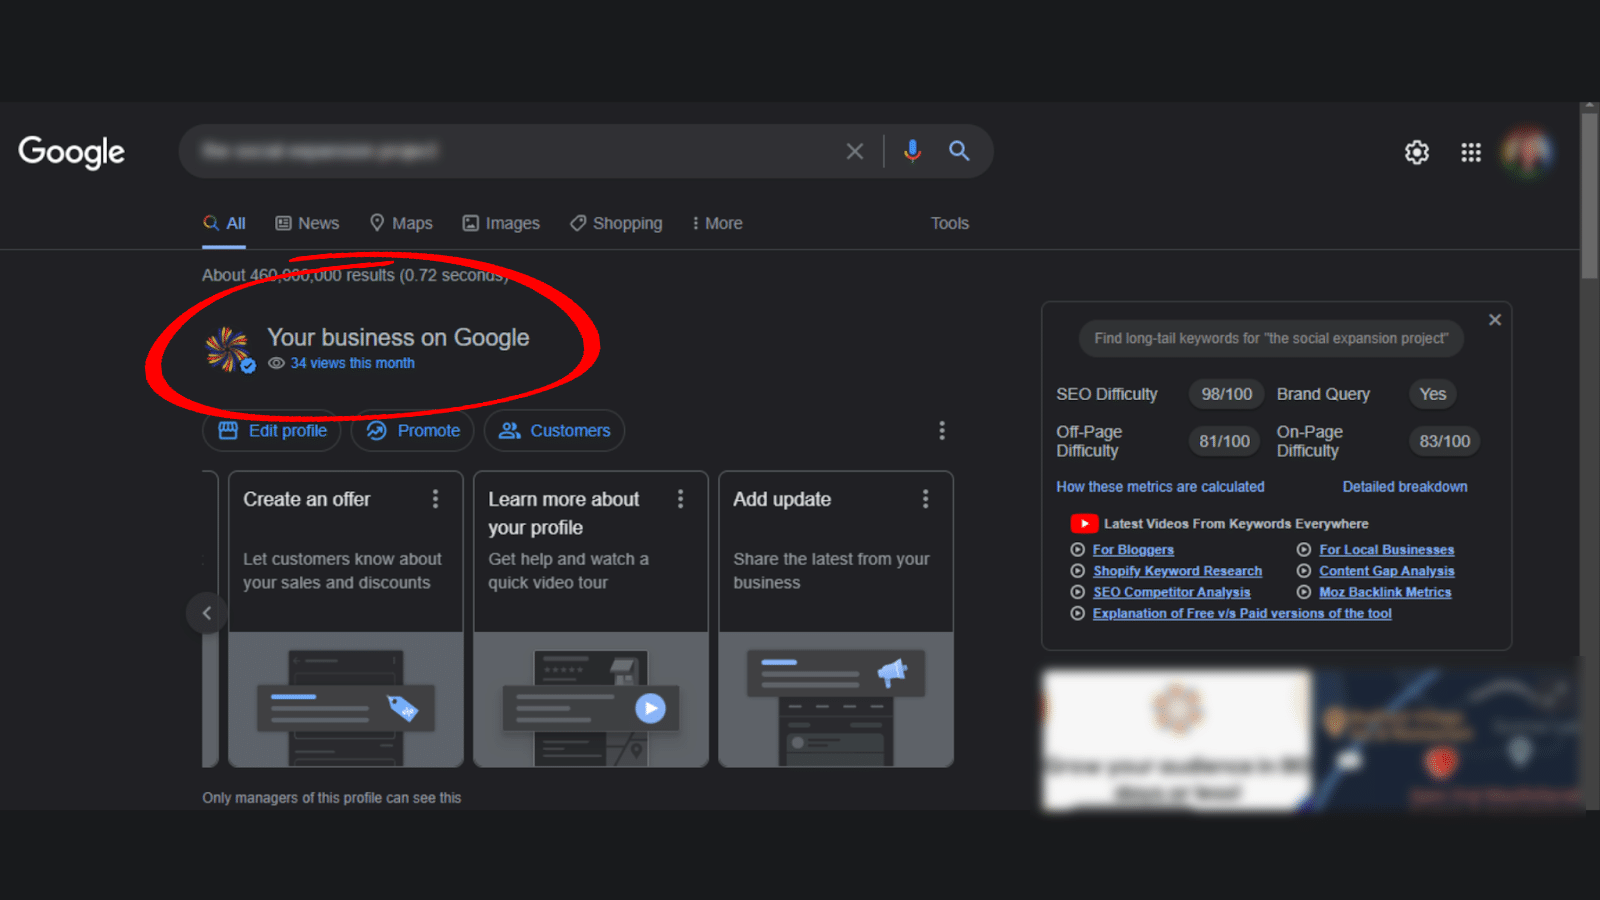Click 34 views this month link
The height and width of the screenshot is (900, 1600).
352,363
